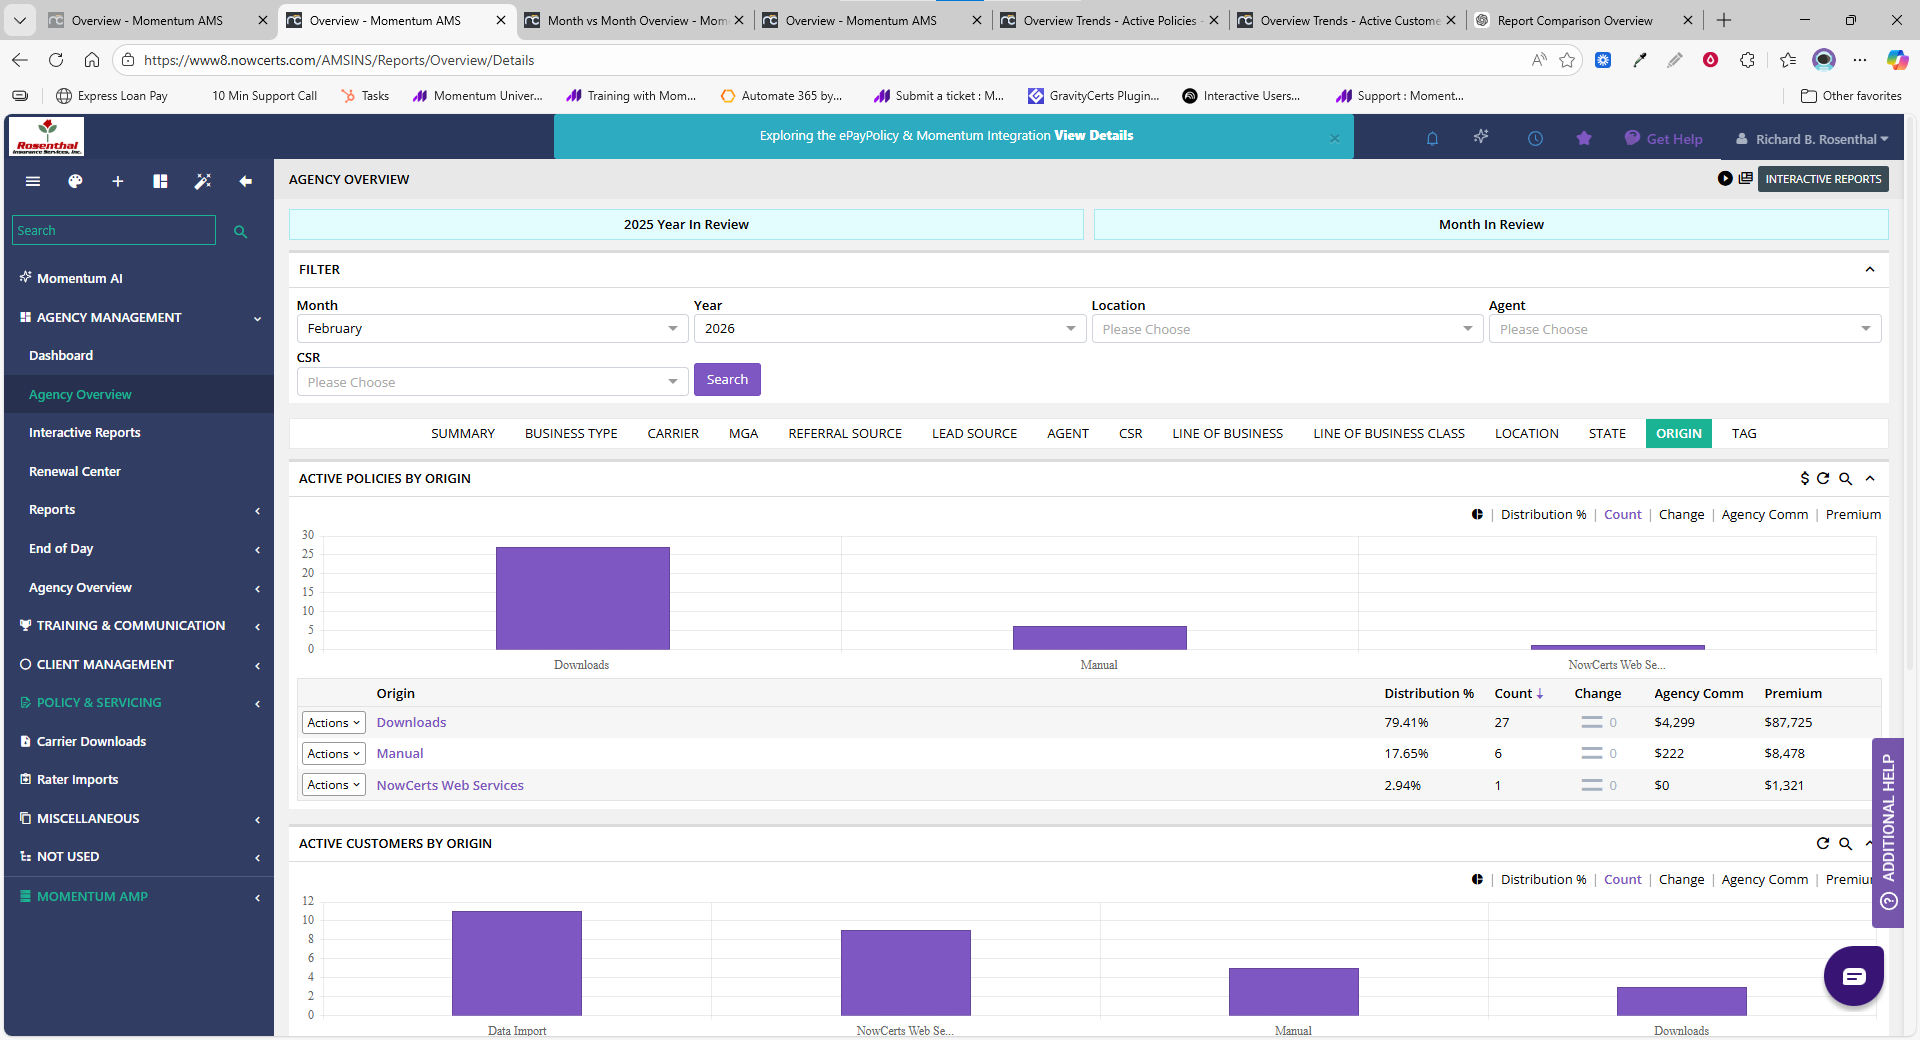
Task: Open Actions dropdown for Downloads row
Action: tap(333, 722)
